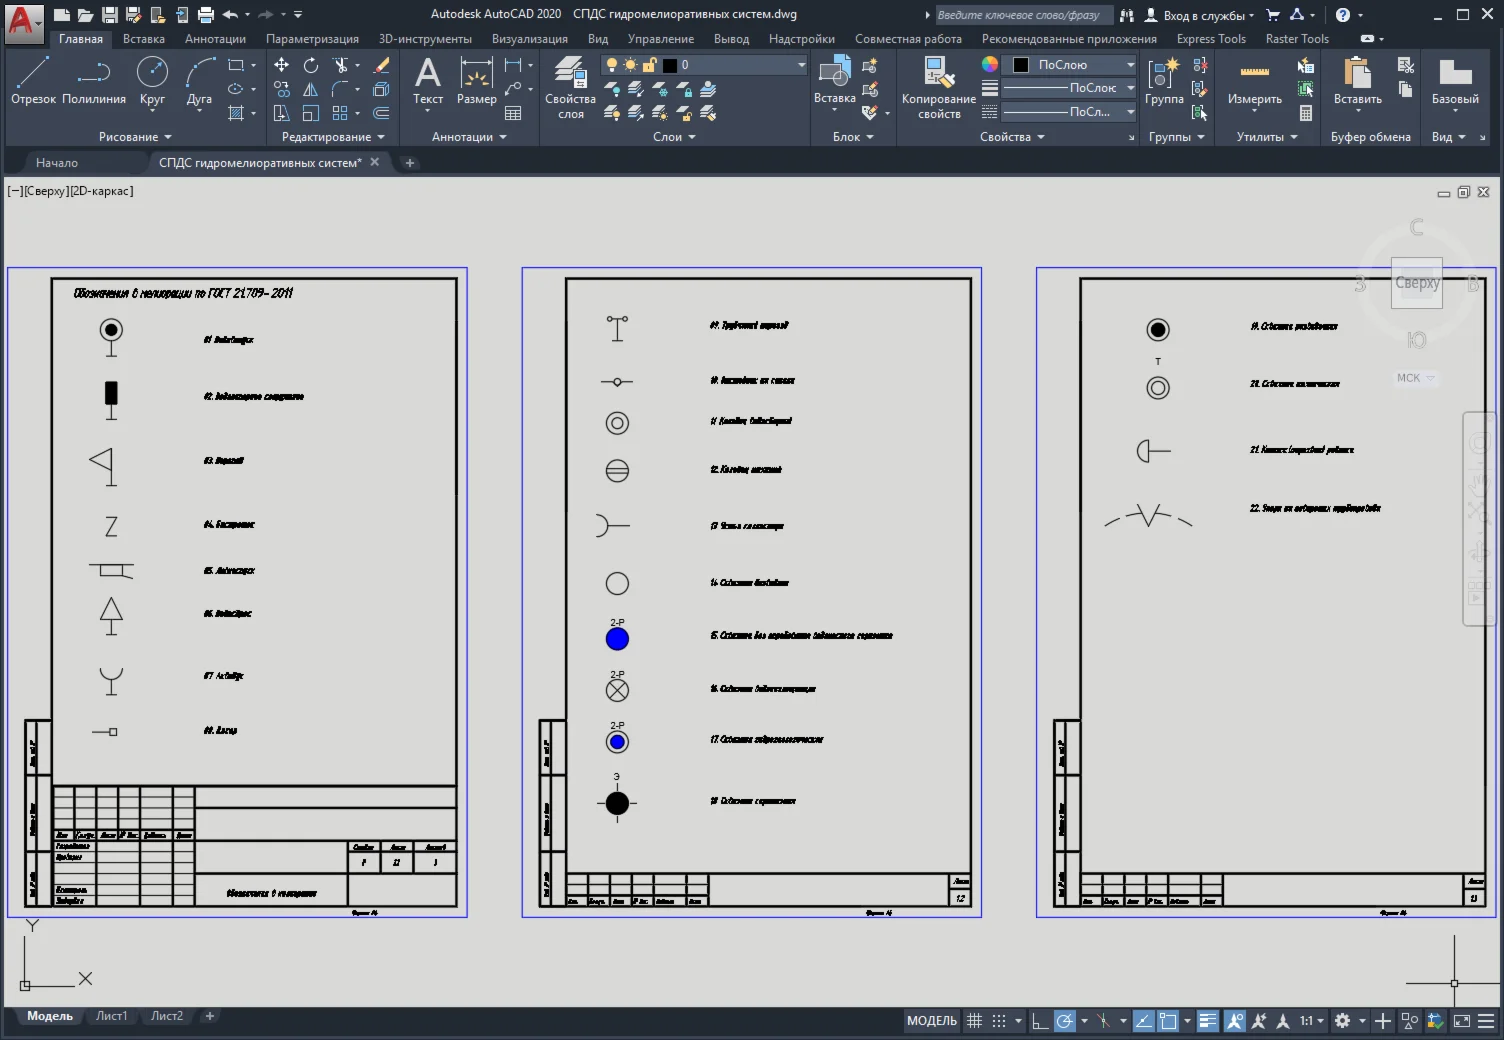The height and width of the screenshot is (1040, 1504).
Task: Toggle grid display in status bar
Action: [x=974, y=1021]
